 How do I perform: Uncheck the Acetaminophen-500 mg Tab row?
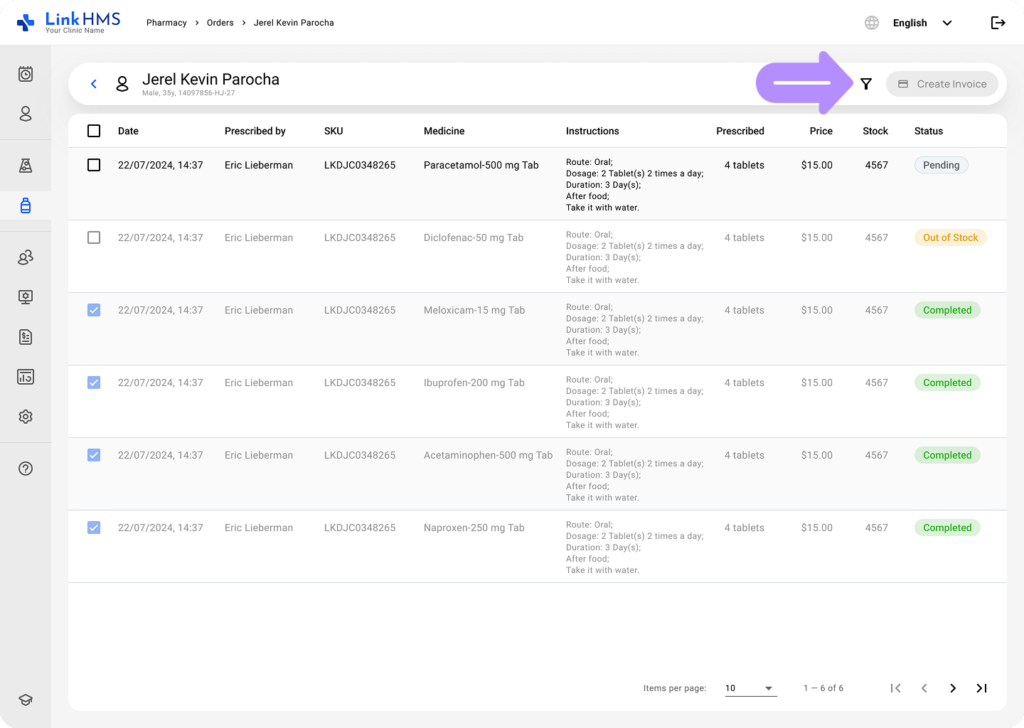pyautogui.click(x=94, y=455)
